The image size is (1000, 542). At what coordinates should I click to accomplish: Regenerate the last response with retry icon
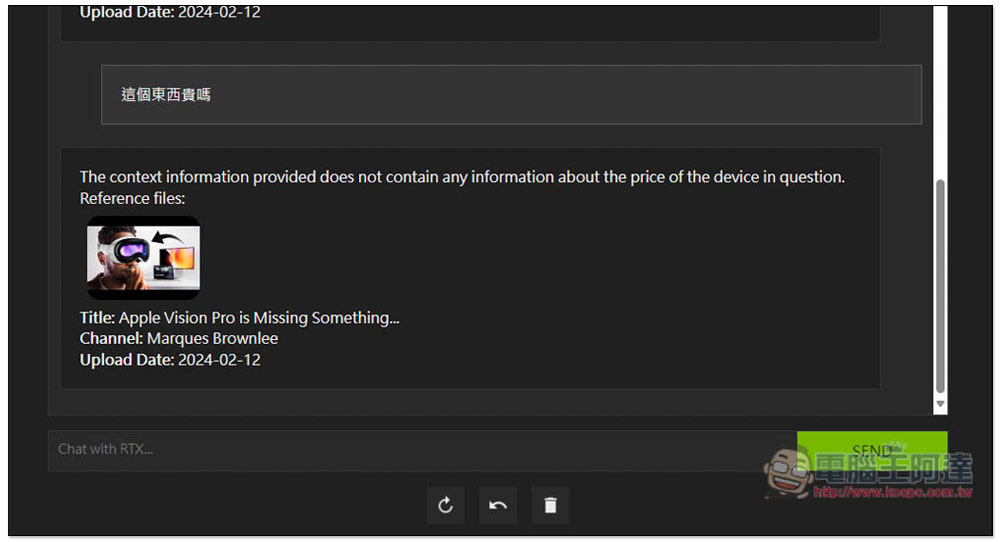click(445, 506)
